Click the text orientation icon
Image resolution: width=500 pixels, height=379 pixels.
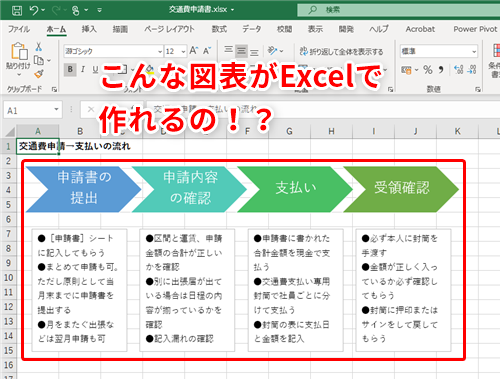(x=272, y=51)
